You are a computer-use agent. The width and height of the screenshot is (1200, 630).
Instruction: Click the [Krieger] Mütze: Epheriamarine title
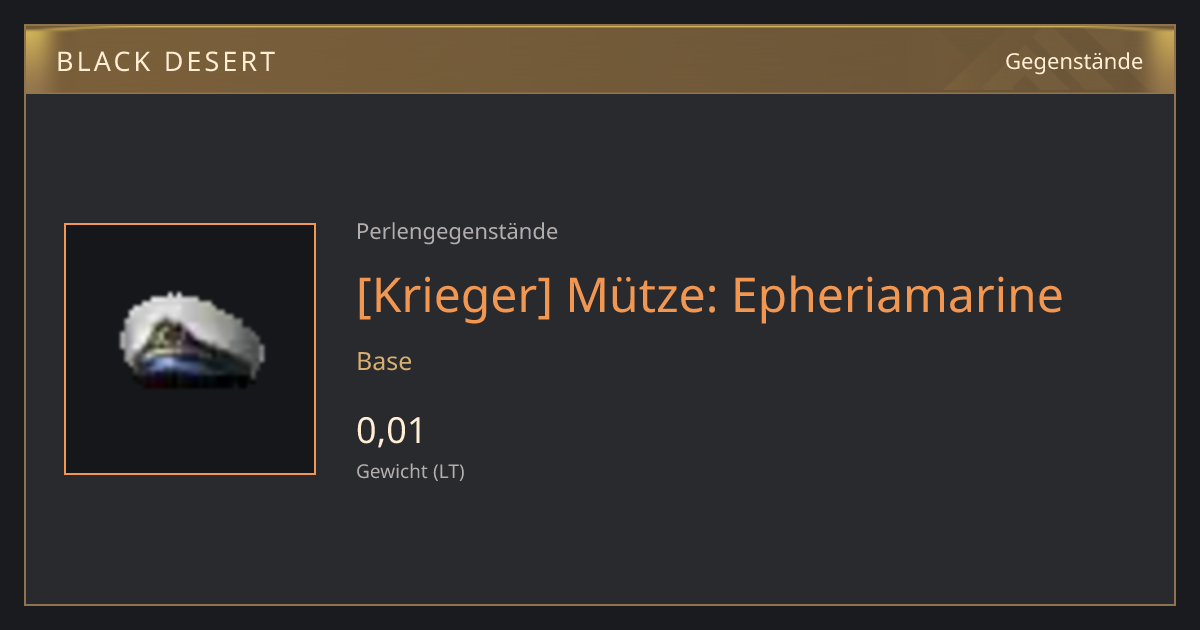[709, 295]
